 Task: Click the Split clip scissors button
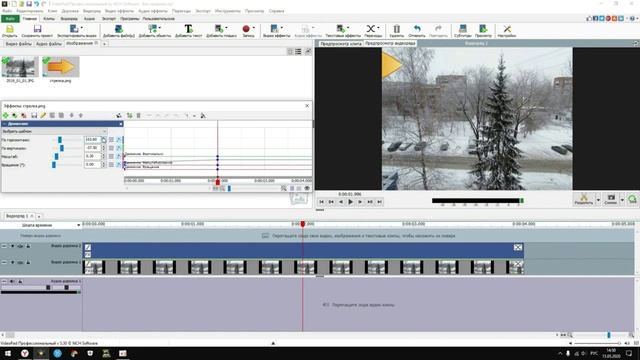click(584, 199)
